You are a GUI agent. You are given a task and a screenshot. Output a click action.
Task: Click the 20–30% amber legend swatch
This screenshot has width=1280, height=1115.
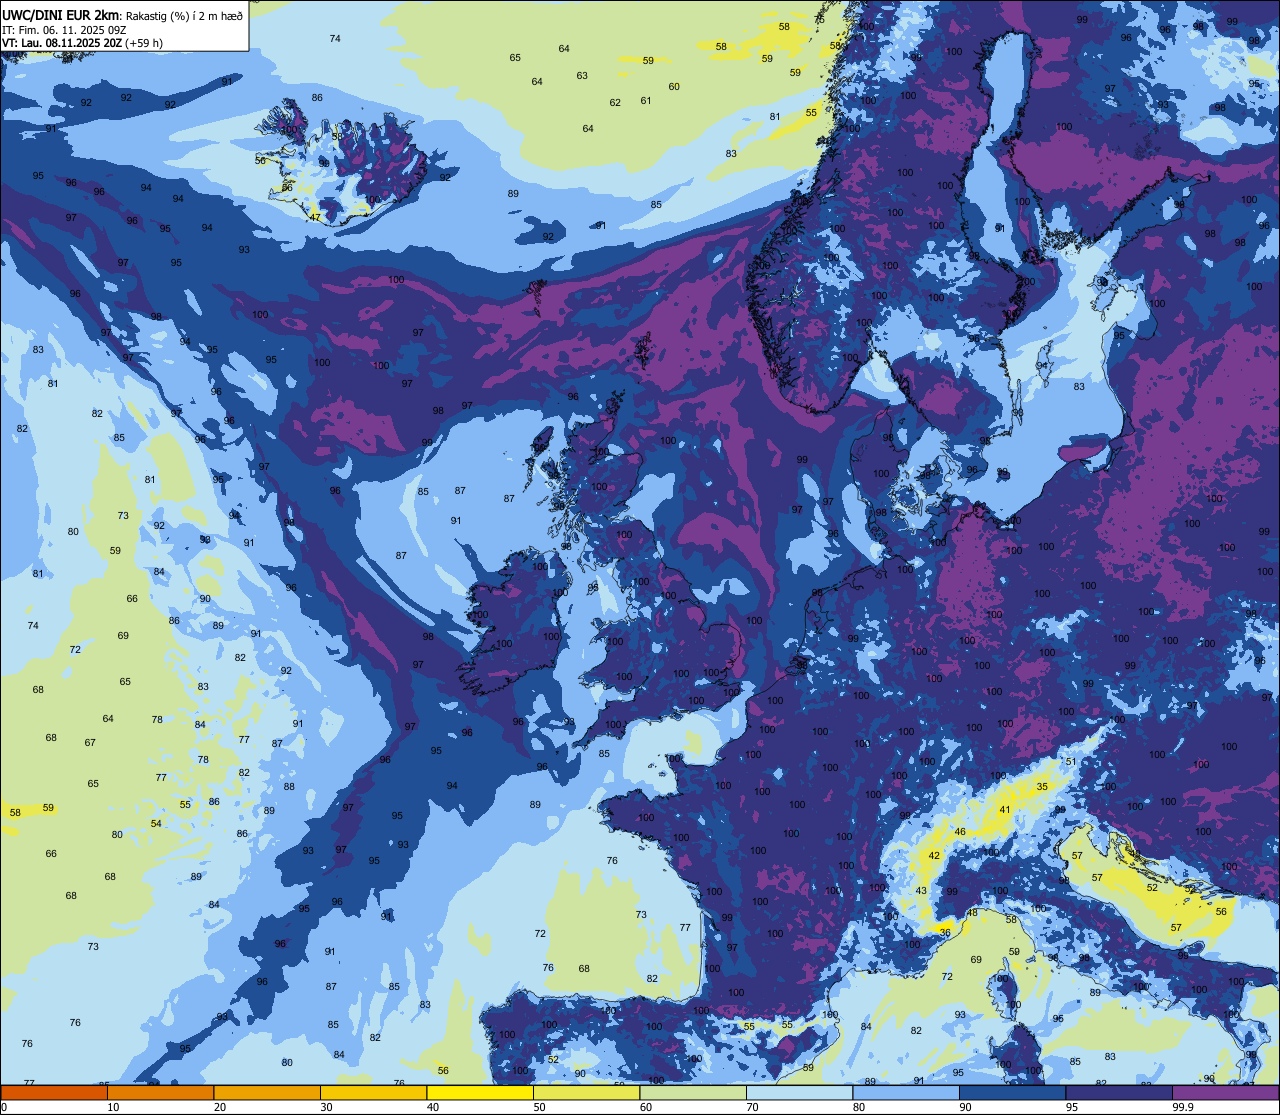tap(267, 1092)
